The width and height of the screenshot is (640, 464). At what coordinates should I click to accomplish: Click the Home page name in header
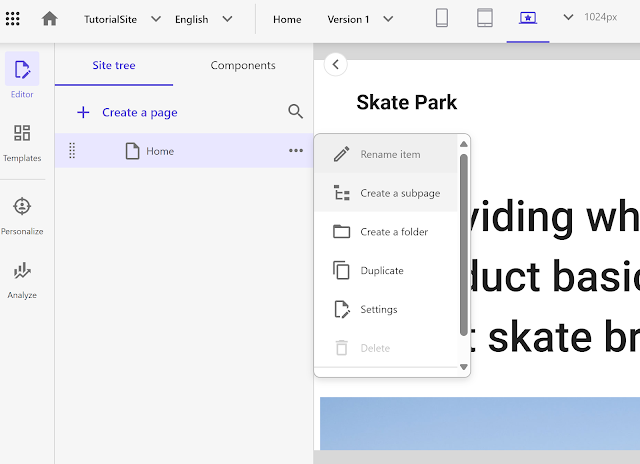[x=287, y=19]
